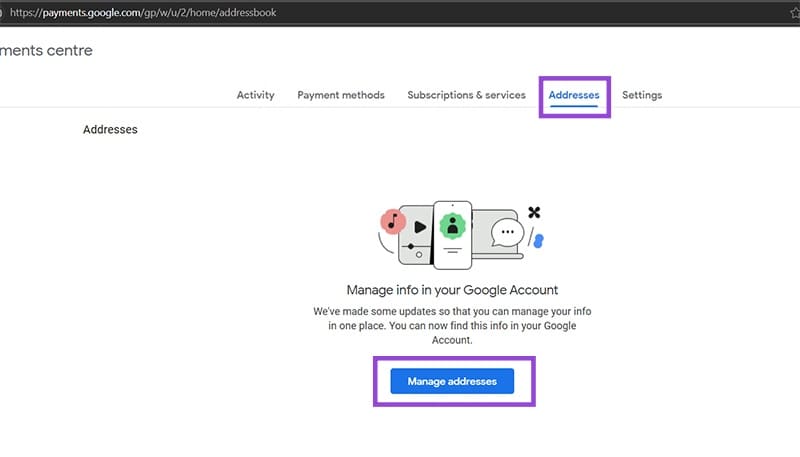Screen dimensions: 800x457
Task: Click the Google Account illustration image
Action: click(x=461, y=235)
